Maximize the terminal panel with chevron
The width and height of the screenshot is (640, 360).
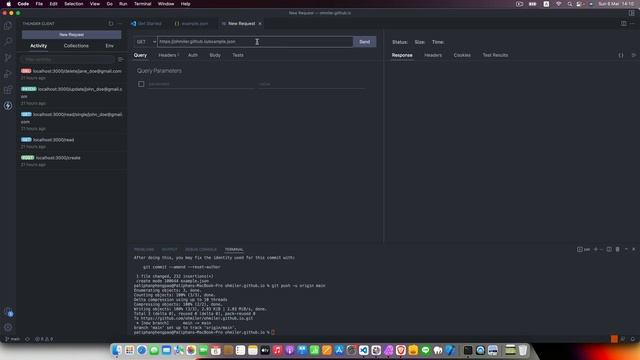(x=626, y=249)
